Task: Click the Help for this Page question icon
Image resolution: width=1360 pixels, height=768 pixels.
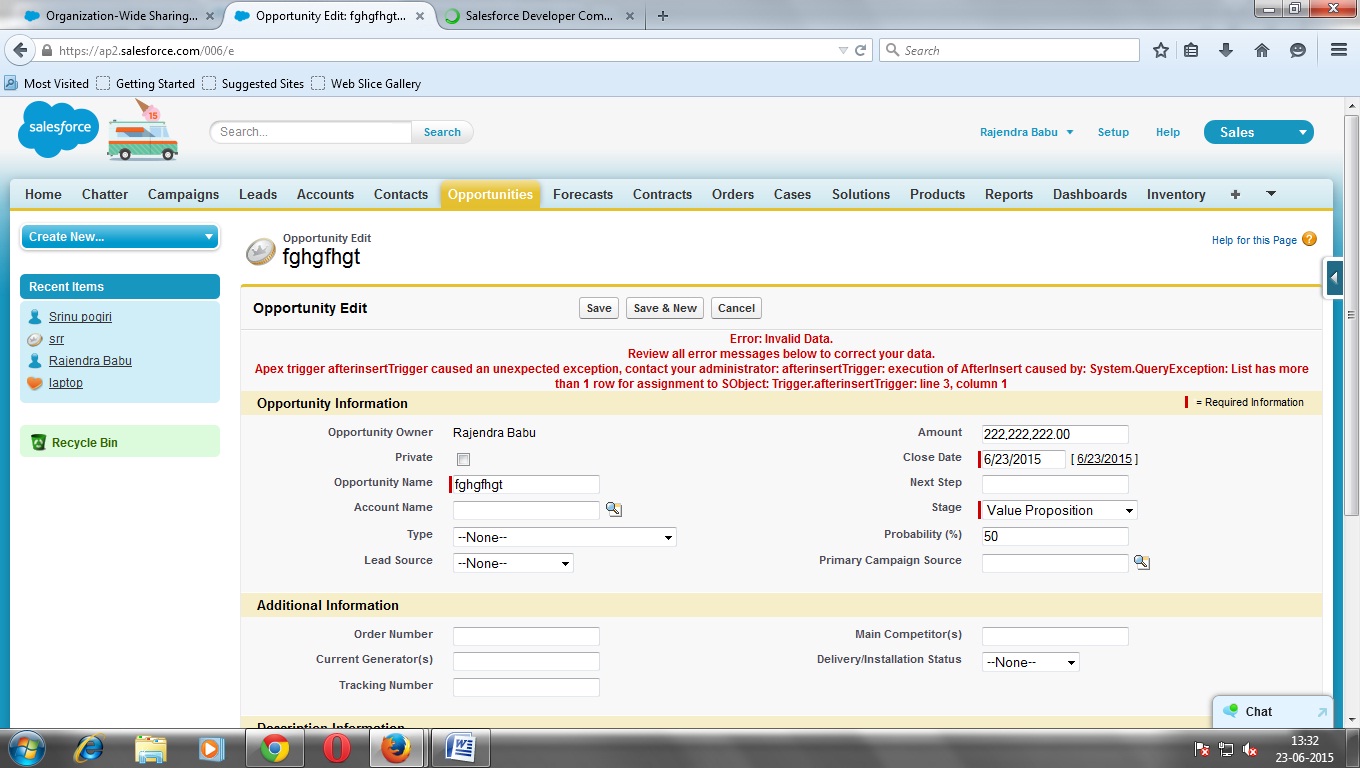Action: pos(1309,240)
